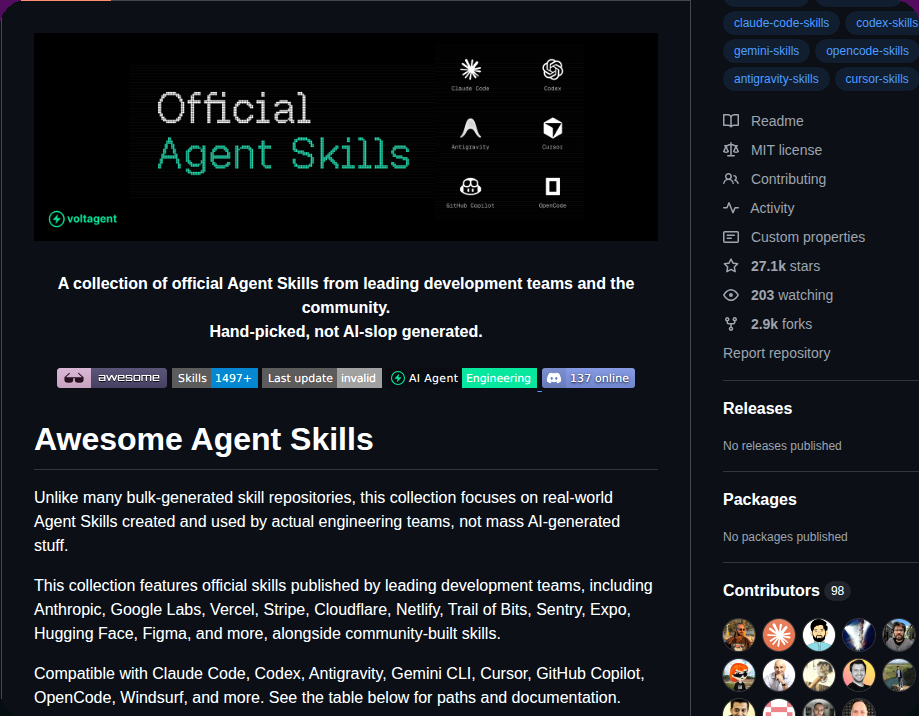This screenshot has height=716, width=919.
Task: Open the awesome sunglasses badge
Action: click(112, 378)
